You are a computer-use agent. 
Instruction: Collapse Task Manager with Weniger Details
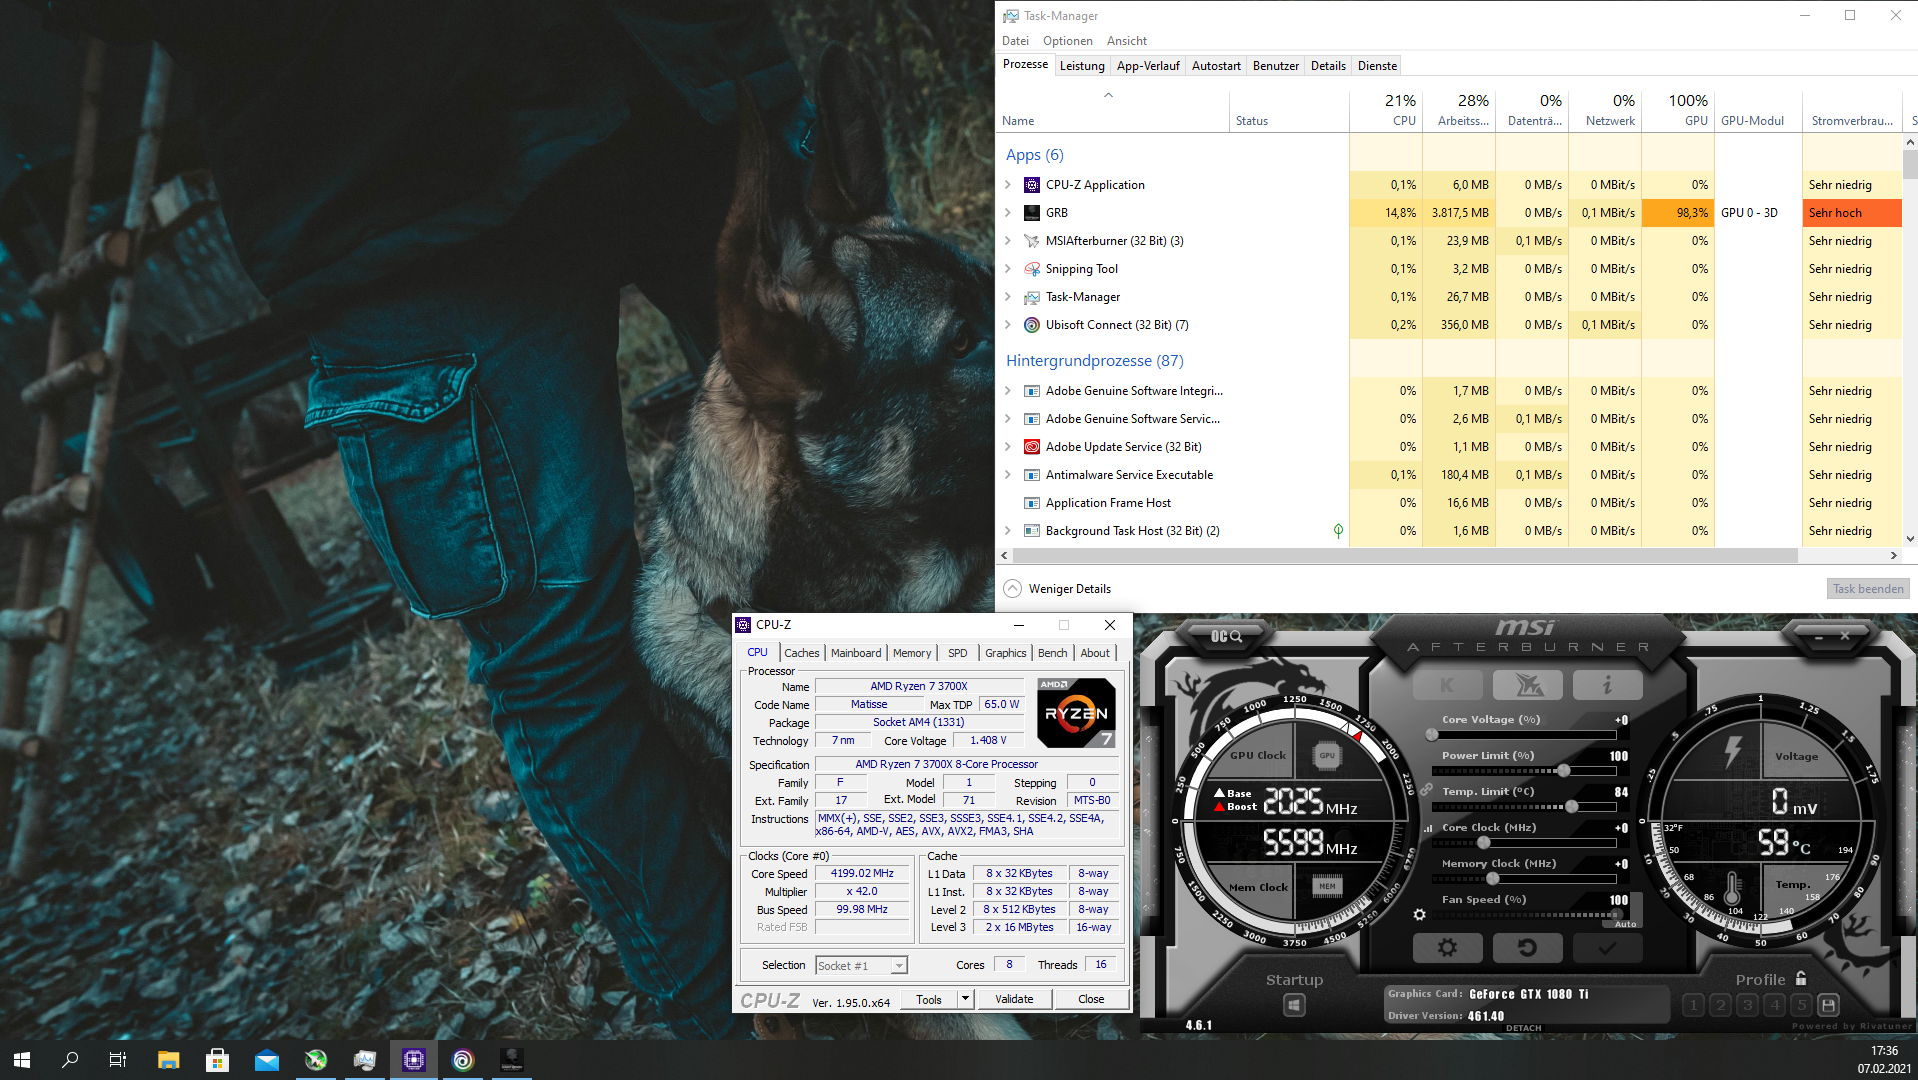1058,589
